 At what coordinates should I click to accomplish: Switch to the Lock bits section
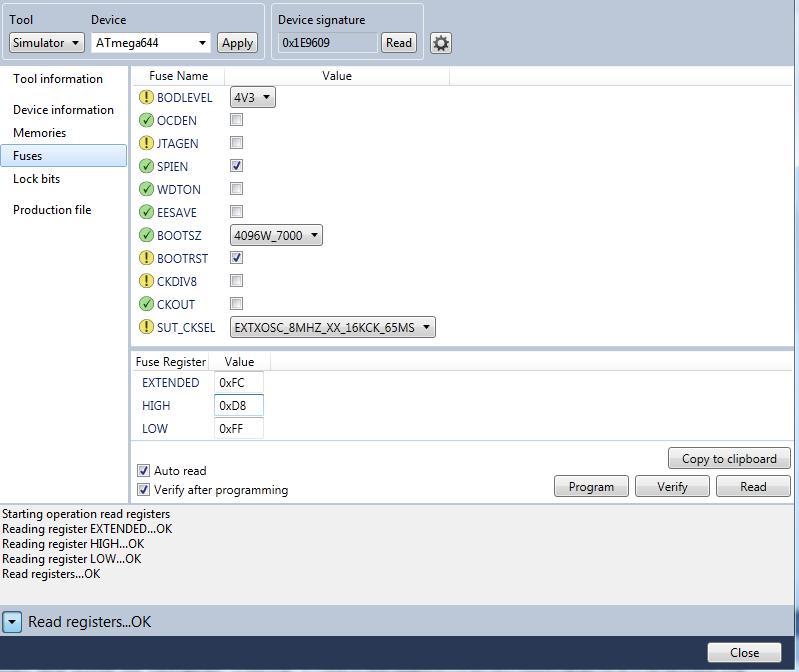37,179
